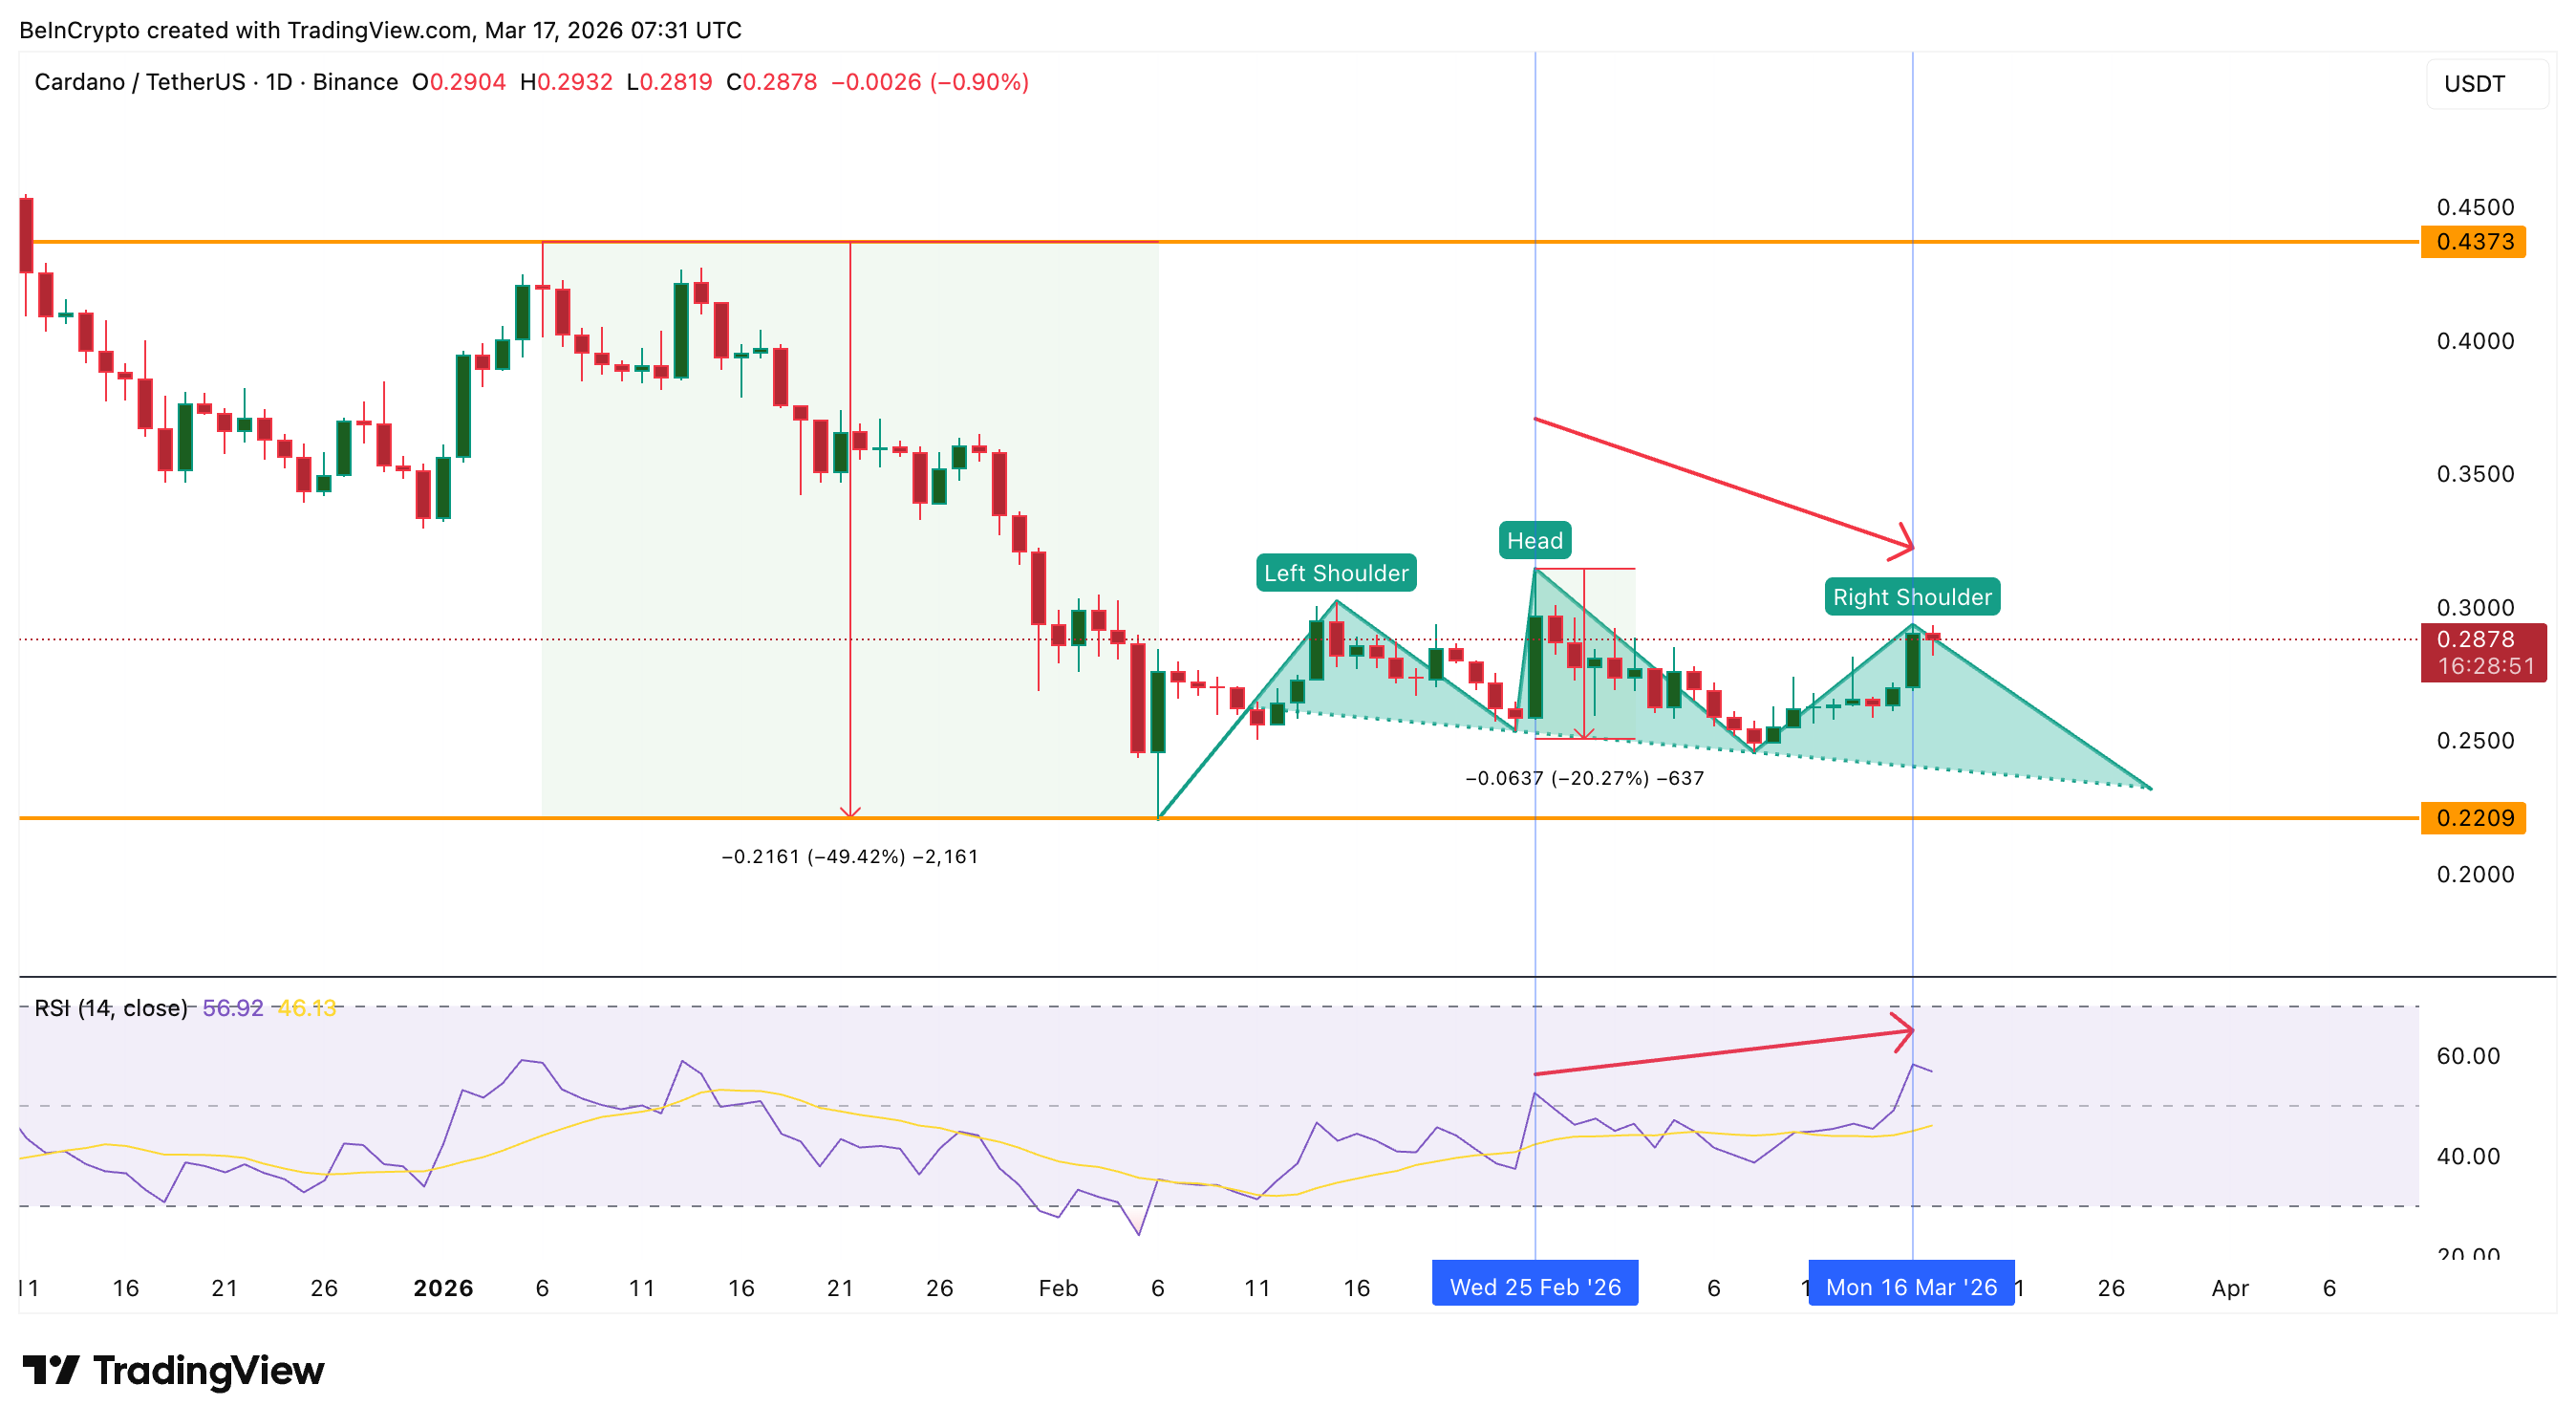The image size is (2576, 1428).
Task: Open the 1D timeframe selector in the legend
Action: pos(282,82)
